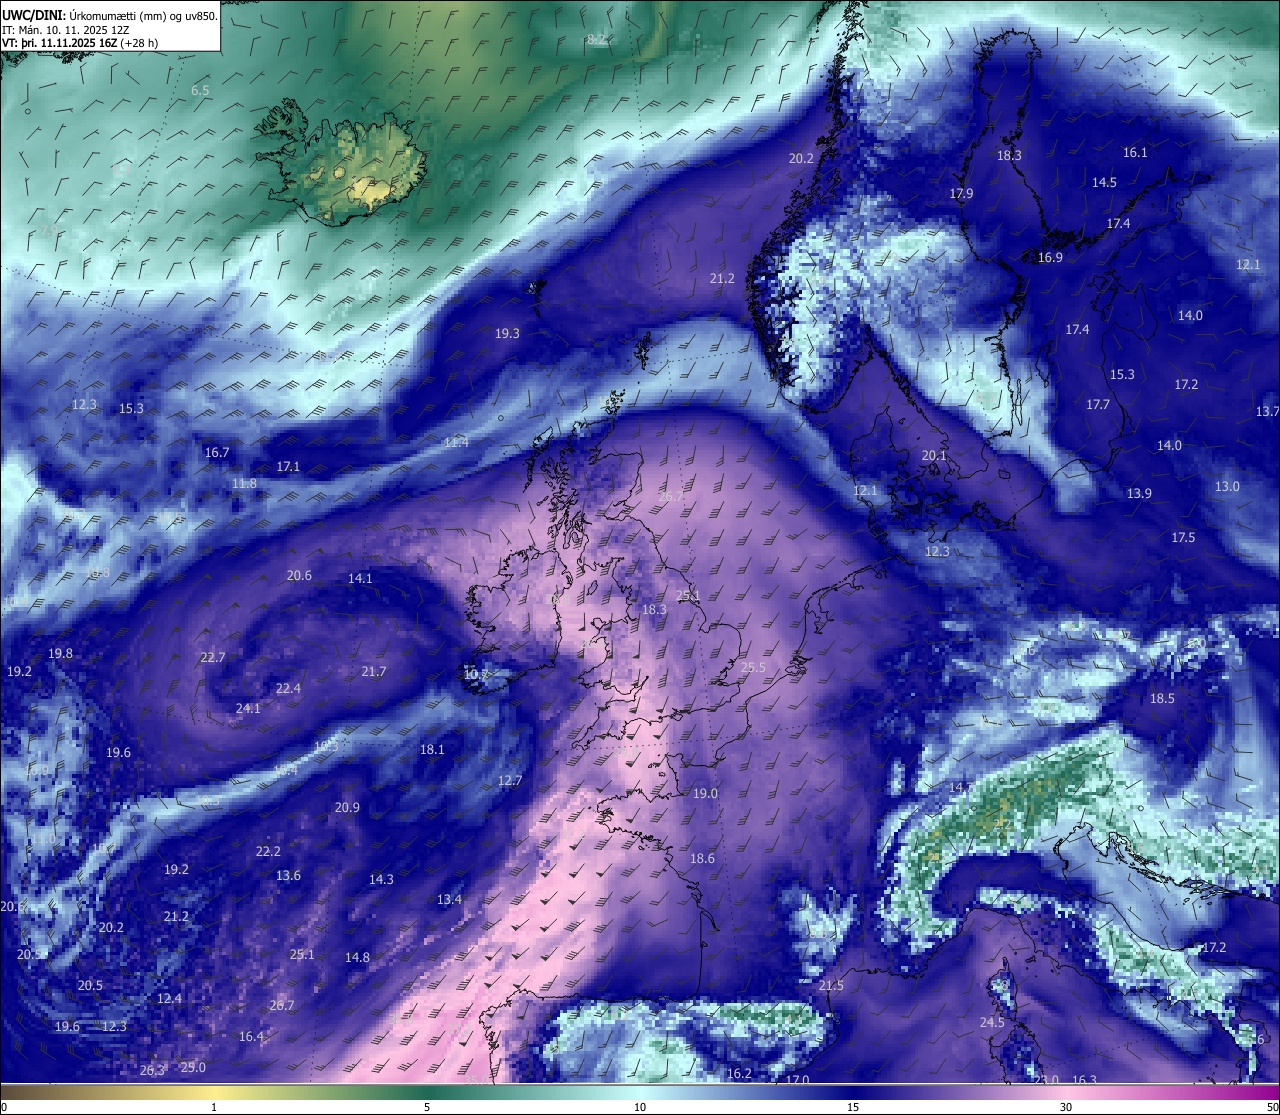Click the 13.0 value label
Screen dimensions: 1280x1115
tap(1227, 487)
